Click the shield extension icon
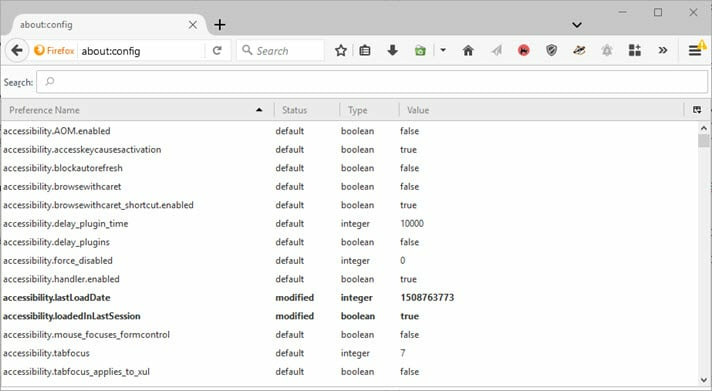The image size is (712, 391). (x=551, y=50)
